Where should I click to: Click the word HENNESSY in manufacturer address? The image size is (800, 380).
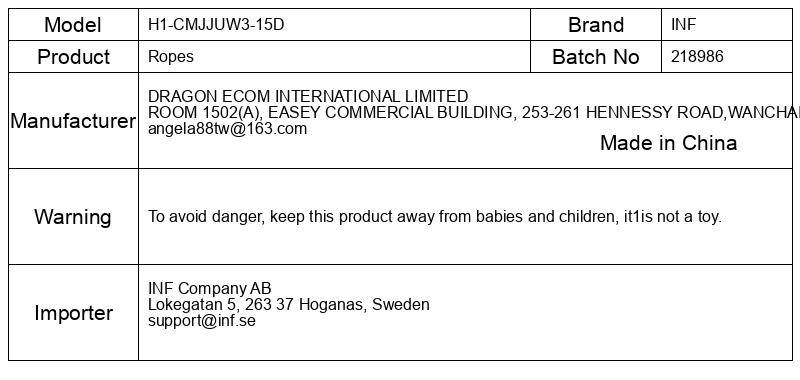point(629,112)
